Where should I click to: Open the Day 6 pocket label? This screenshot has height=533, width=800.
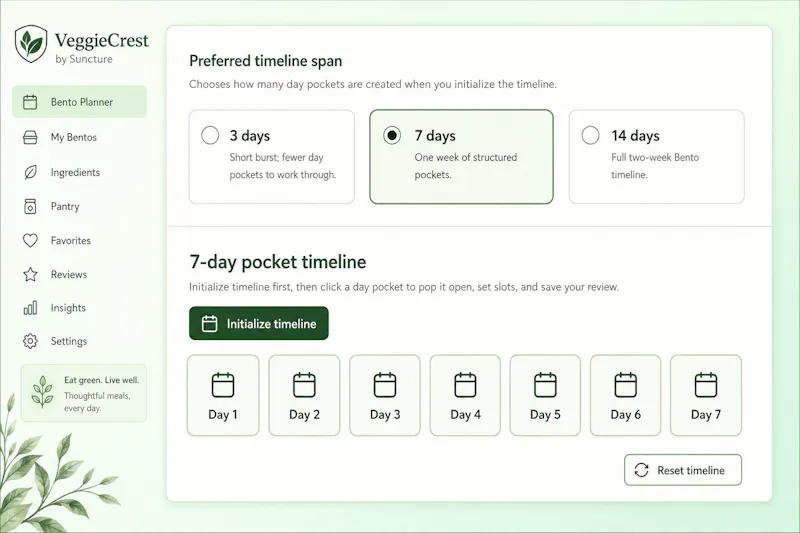pyautogui.click(x=626, y=415)
